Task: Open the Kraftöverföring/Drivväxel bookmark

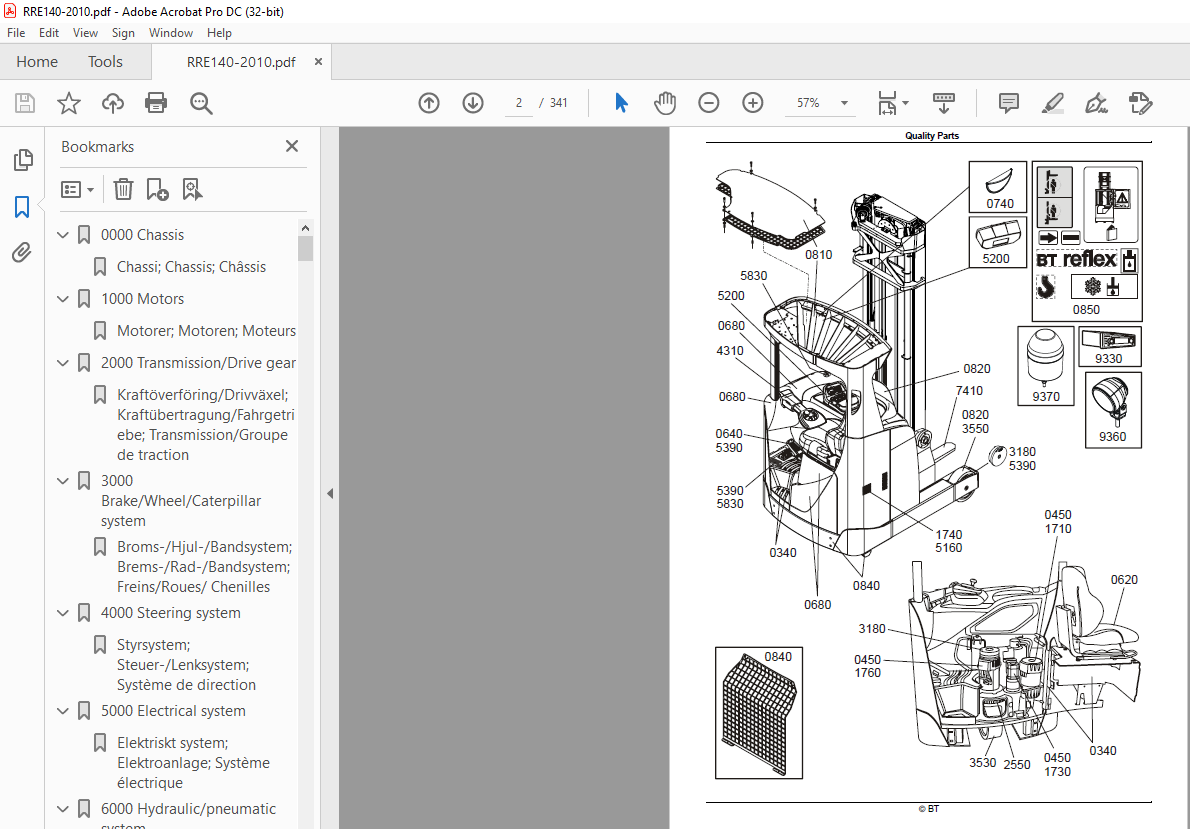Action: [206, 424]
